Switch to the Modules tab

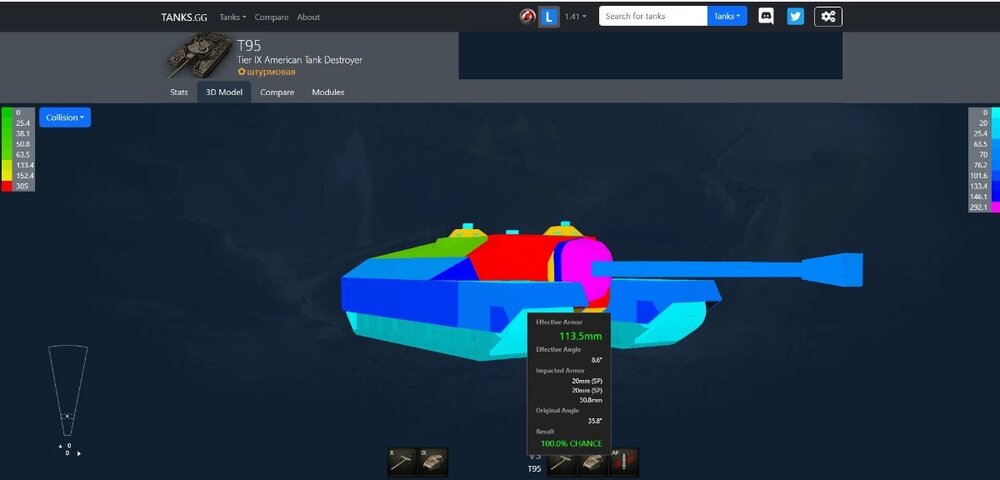click(328, 92)
